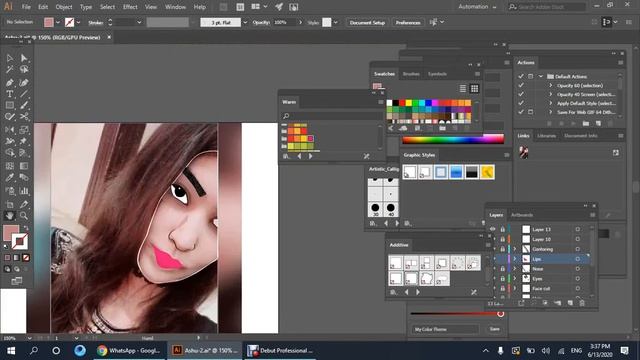The width and height of the screenshot is (640, 360).
Task: Switch swatches to list view
Action: (462, 89)
